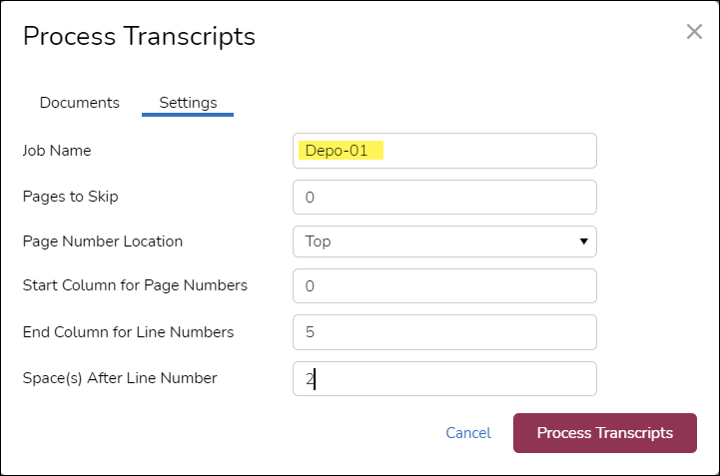The height and width of the screenshot is (476, 720).
Task: Cancel the transcript processing dialog
Action: [x=468, y=433]
